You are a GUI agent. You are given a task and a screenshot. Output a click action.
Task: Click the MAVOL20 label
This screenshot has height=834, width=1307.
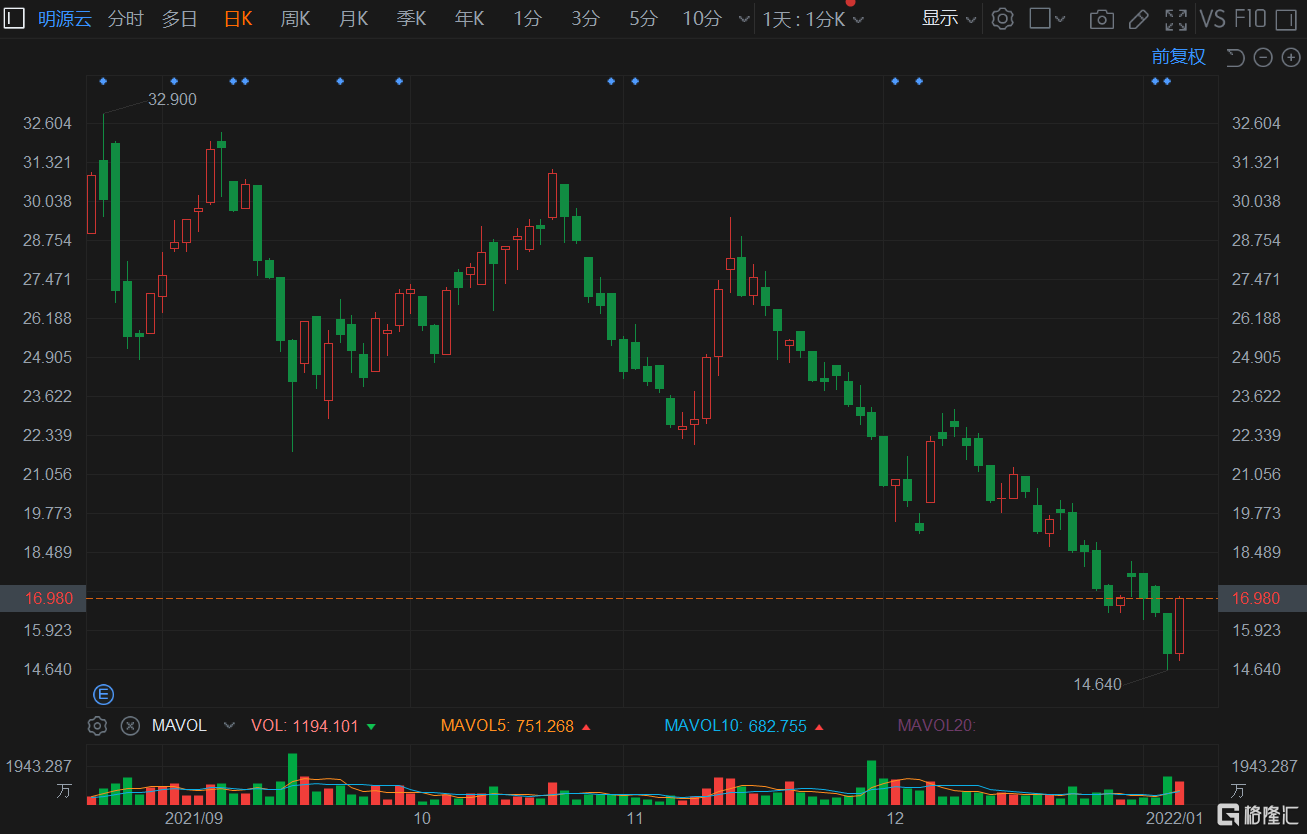pyautogui.click(x=937, y=726)
